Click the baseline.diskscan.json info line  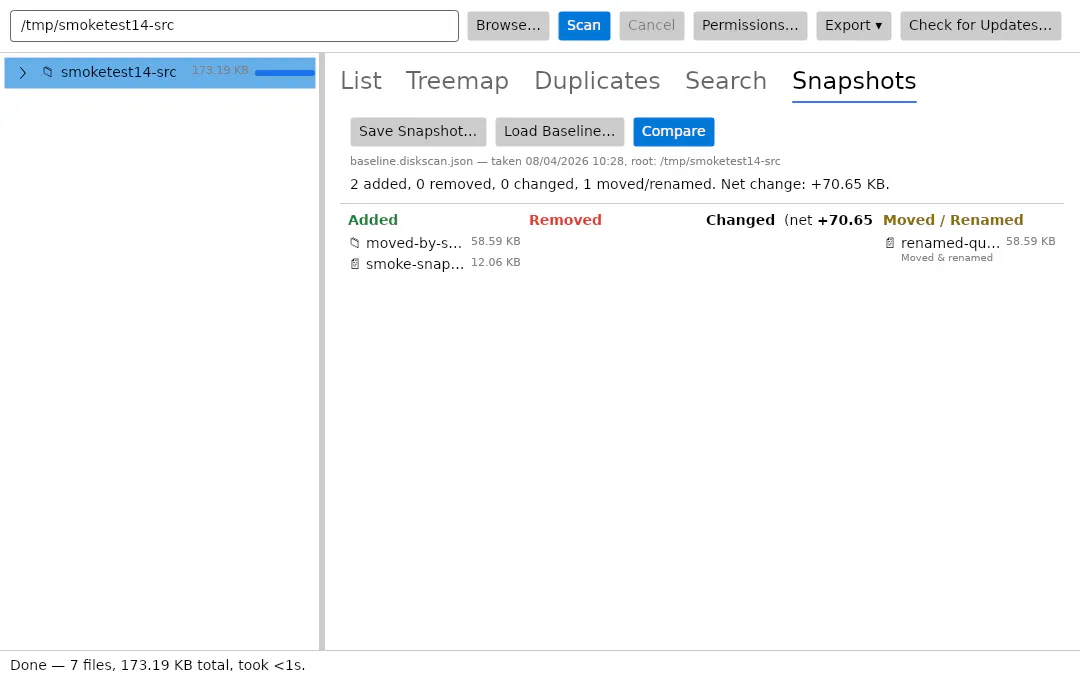[565, 161]
